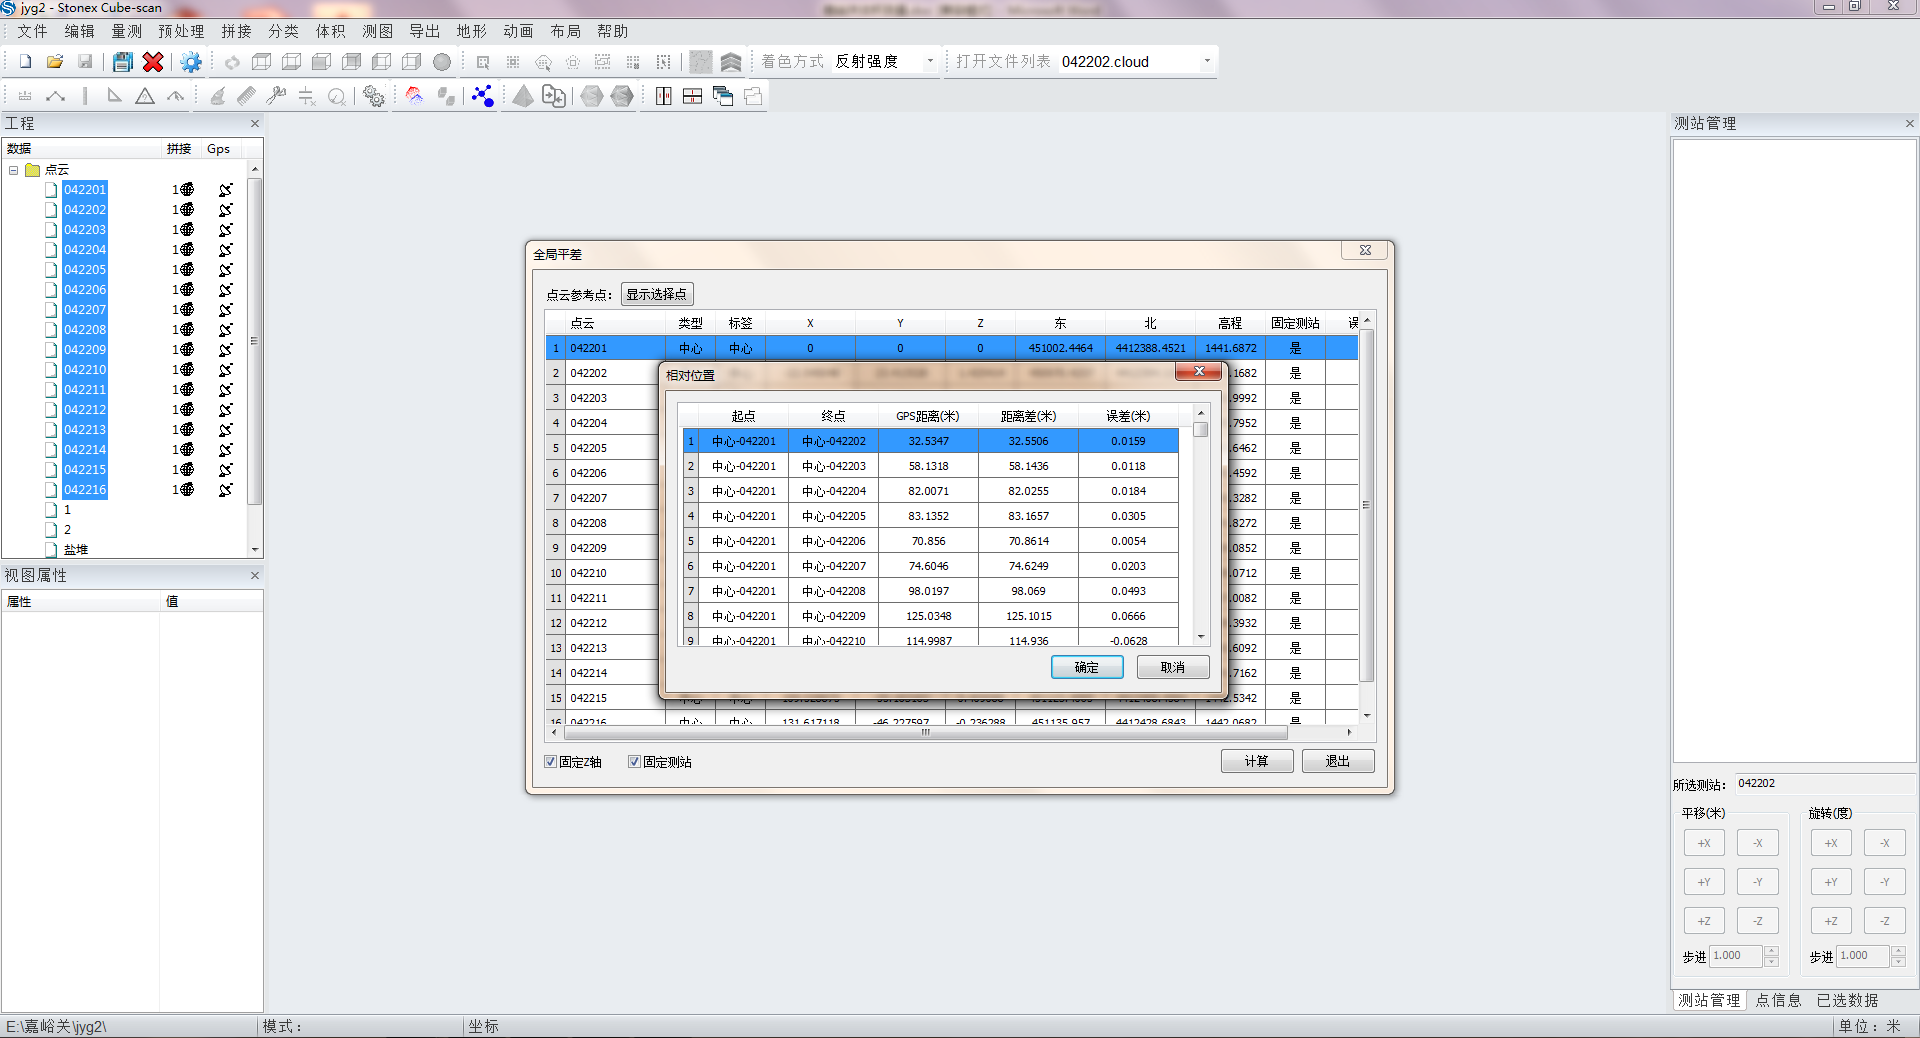Click the 显示选择点 button

656,294
